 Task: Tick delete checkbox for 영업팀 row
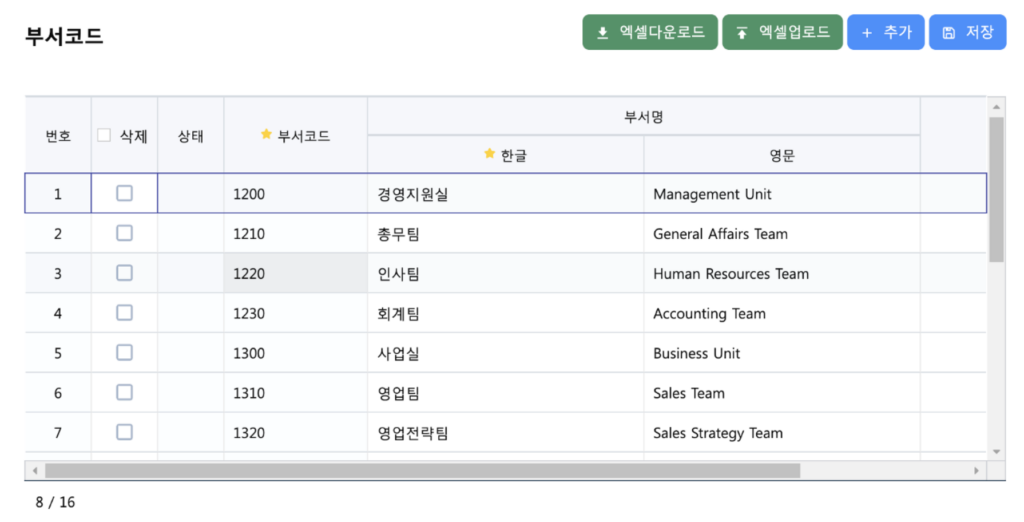point(124,393)
